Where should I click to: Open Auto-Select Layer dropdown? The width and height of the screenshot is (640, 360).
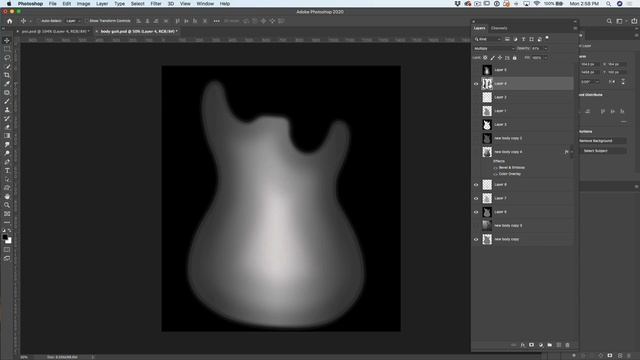[x=73, y=21]
